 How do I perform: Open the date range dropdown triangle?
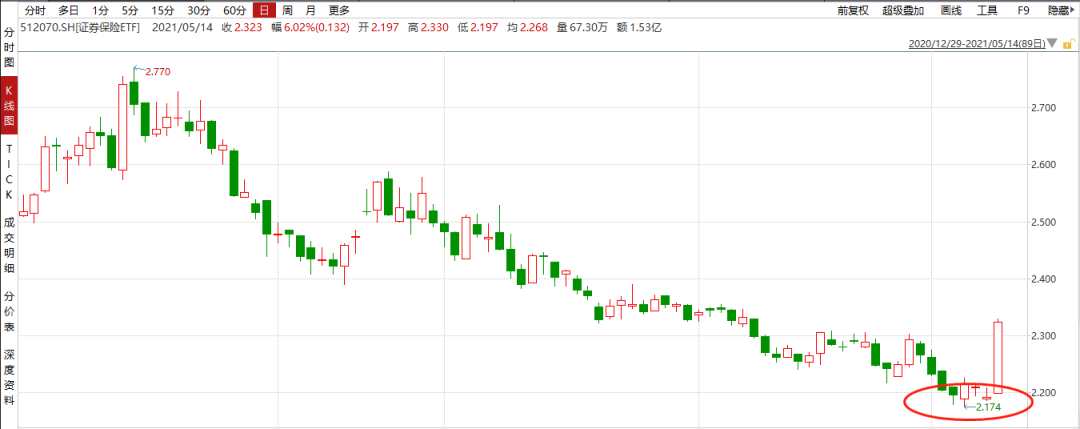click(1052, 43)
